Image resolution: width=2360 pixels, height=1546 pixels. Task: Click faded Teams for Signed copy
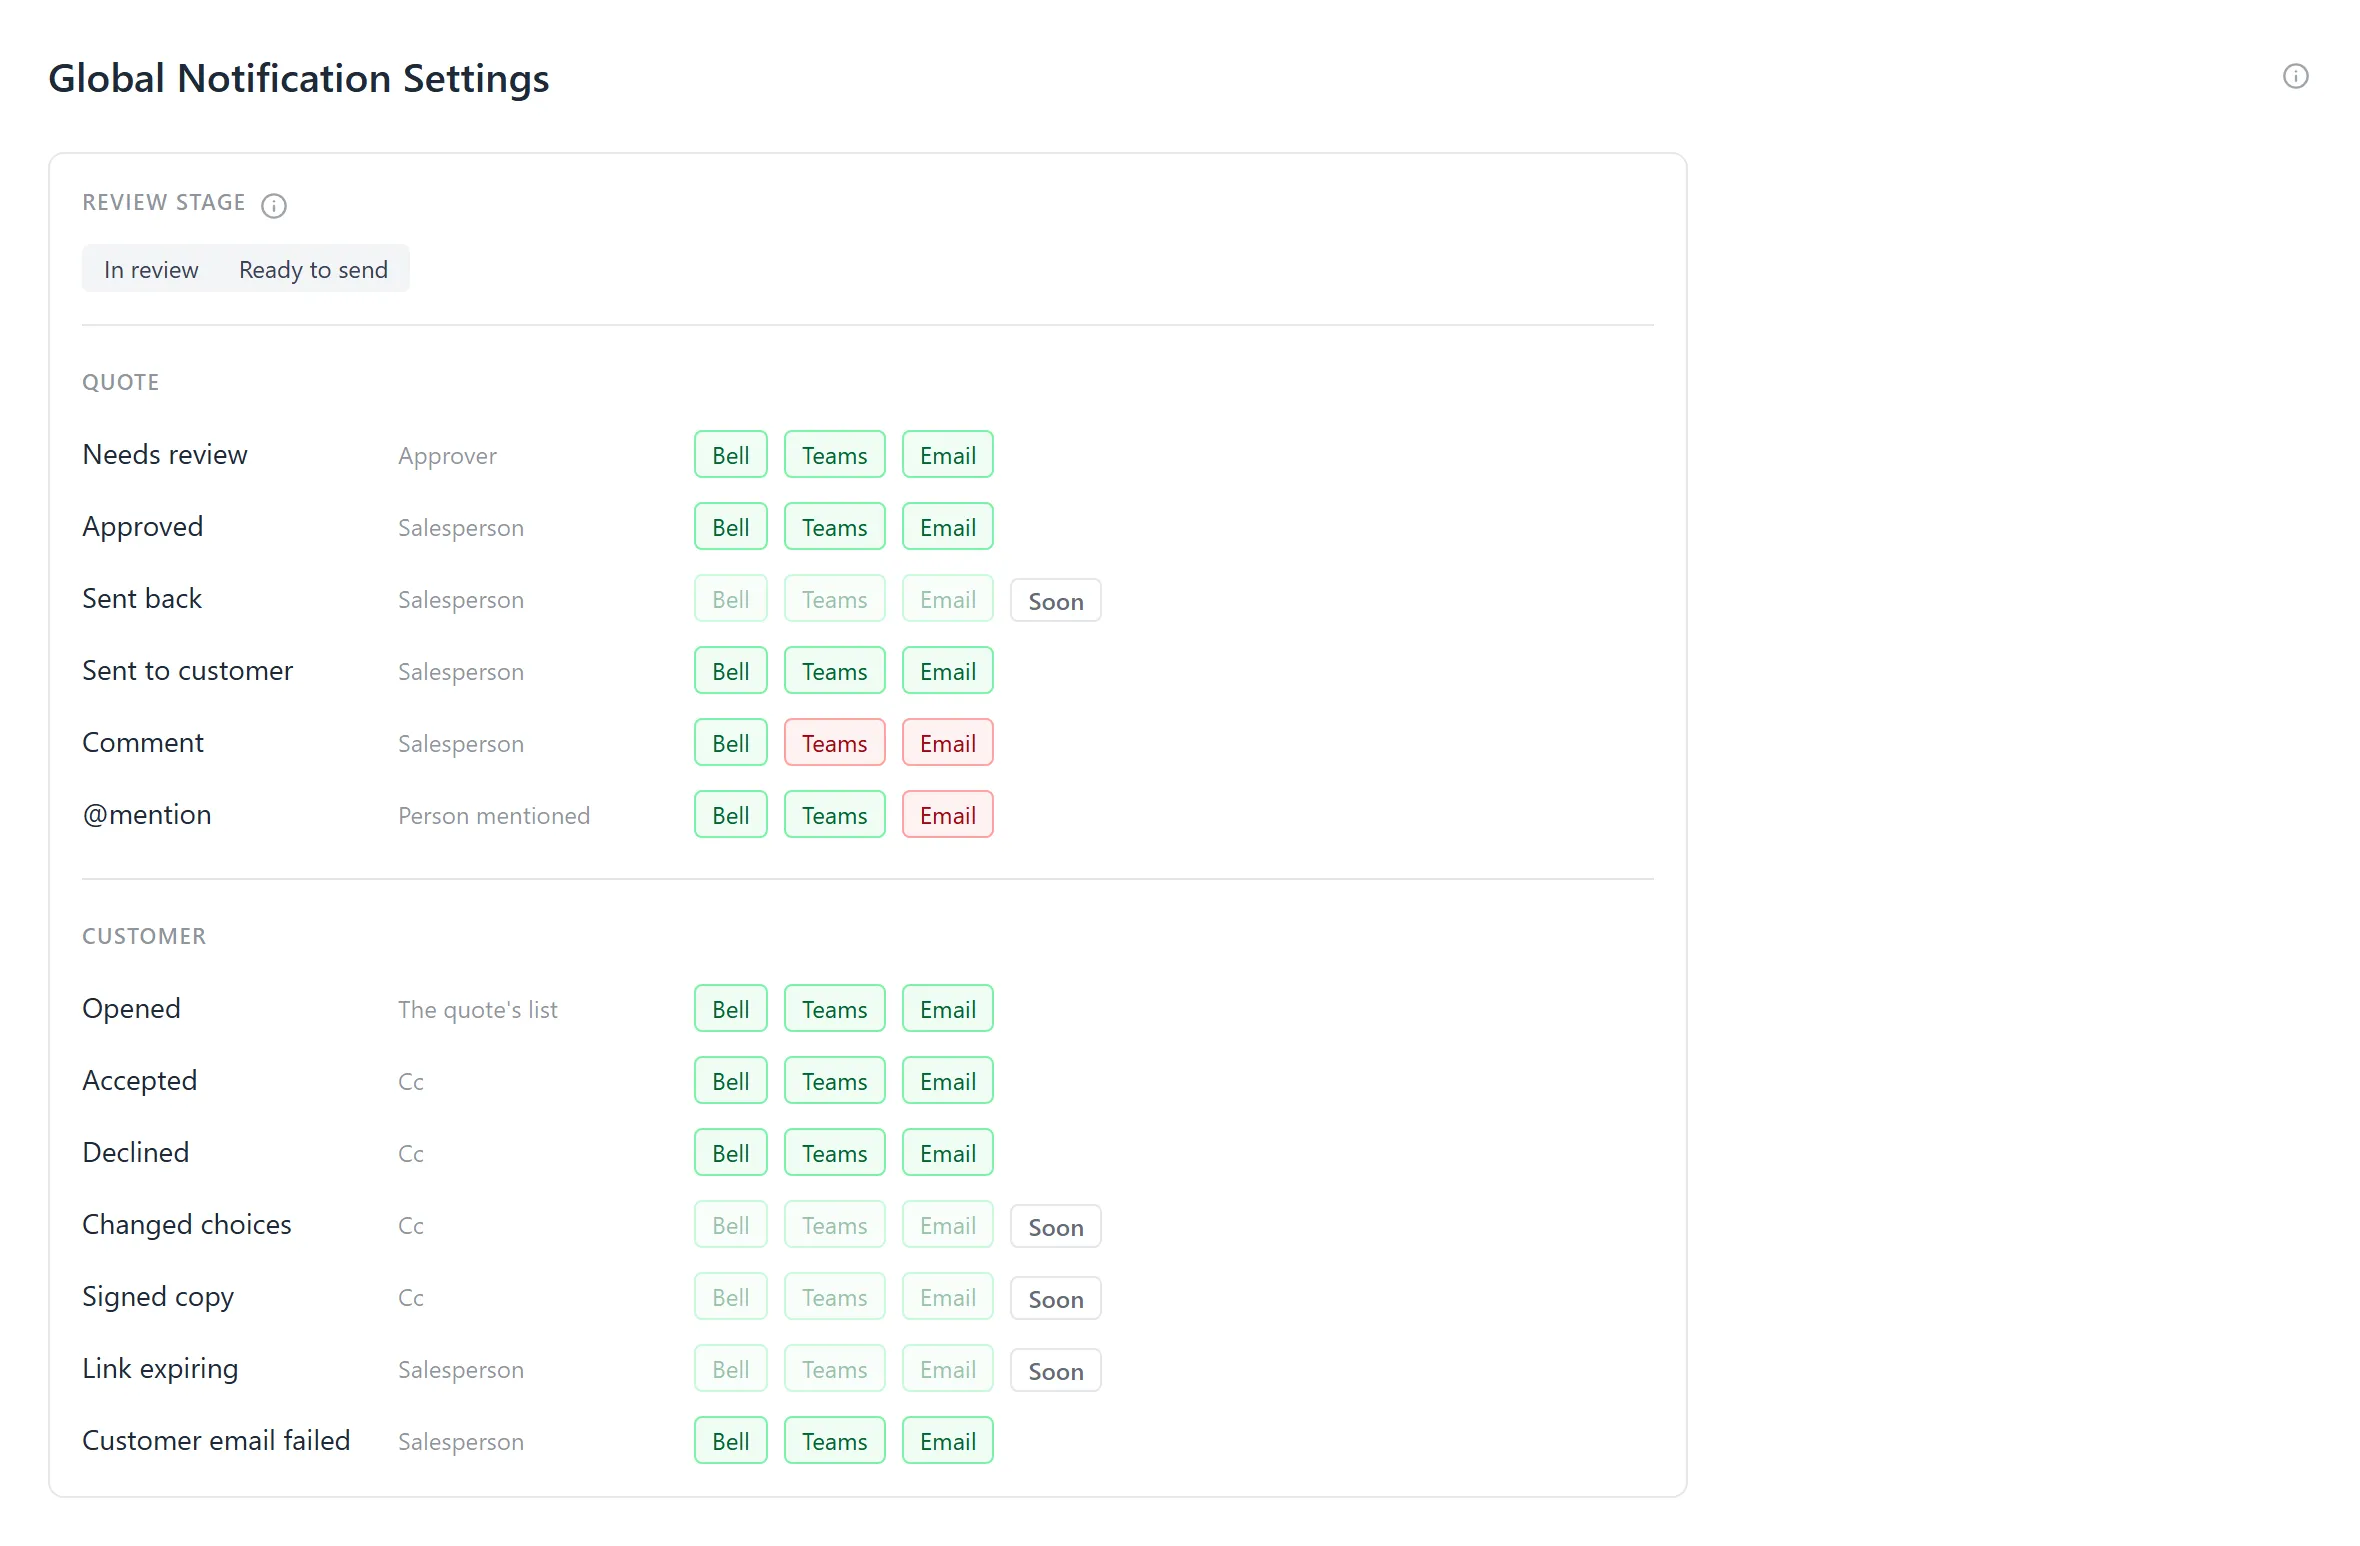[x=835, y=1297]
